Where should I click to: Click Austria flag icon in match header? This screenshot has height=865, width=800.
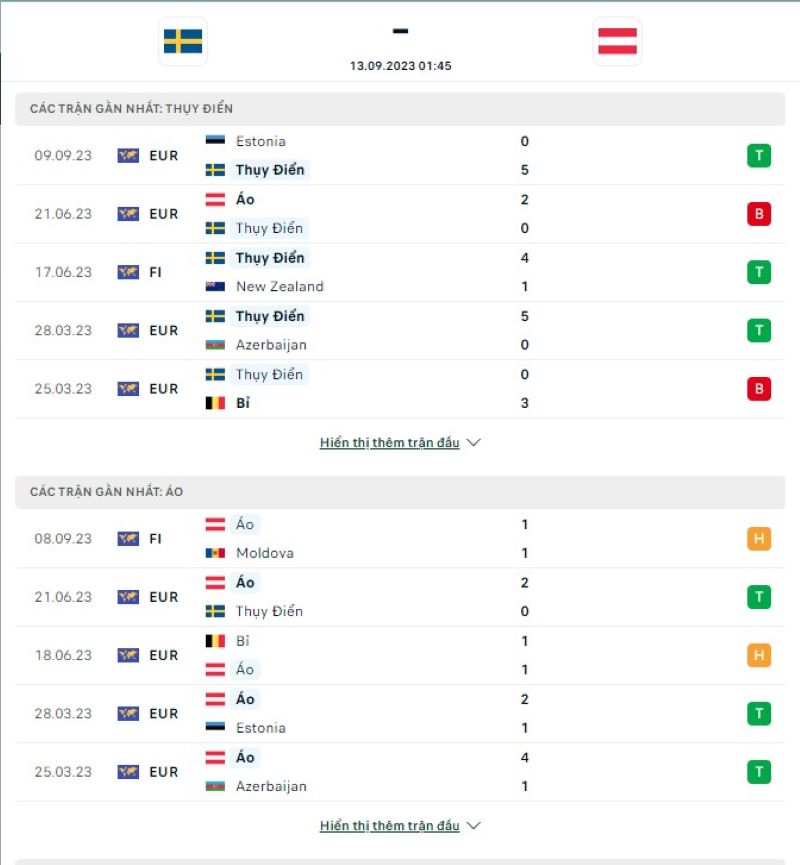617,41
